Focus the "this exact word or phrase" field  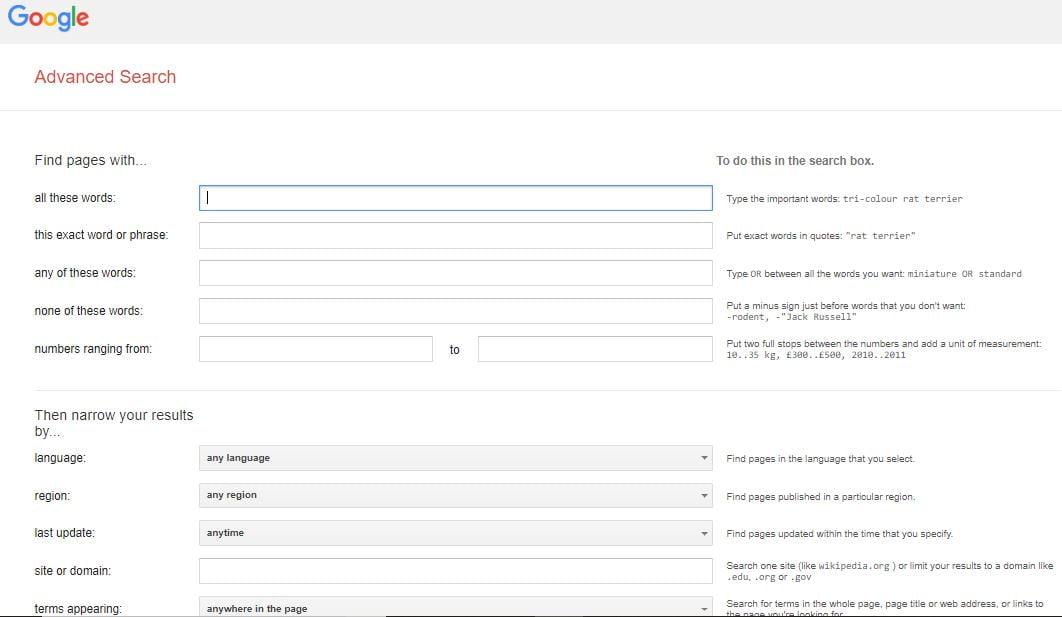coord(456,235)
